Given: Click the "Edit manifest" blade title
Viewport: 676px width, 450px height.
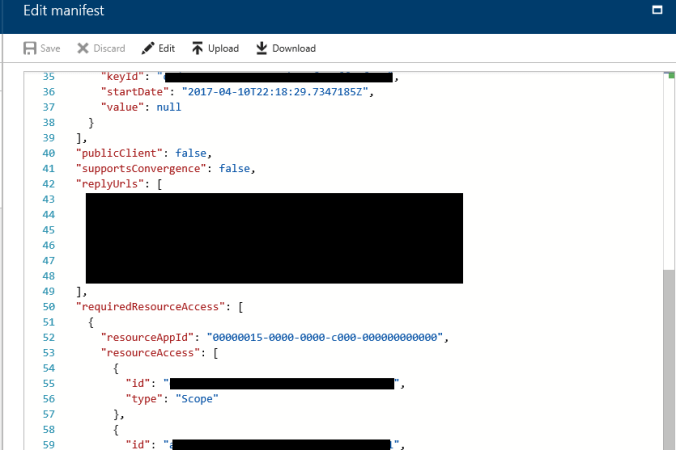Looking at the screenshot, I should (64, 11).
